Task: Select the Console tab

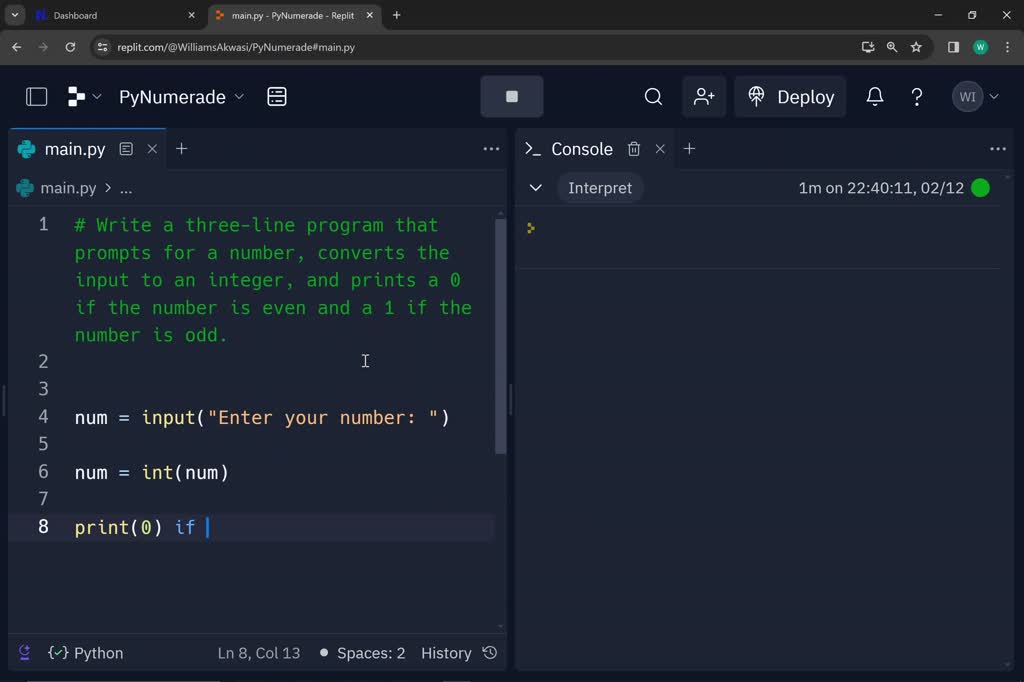Action: (581, 149)
